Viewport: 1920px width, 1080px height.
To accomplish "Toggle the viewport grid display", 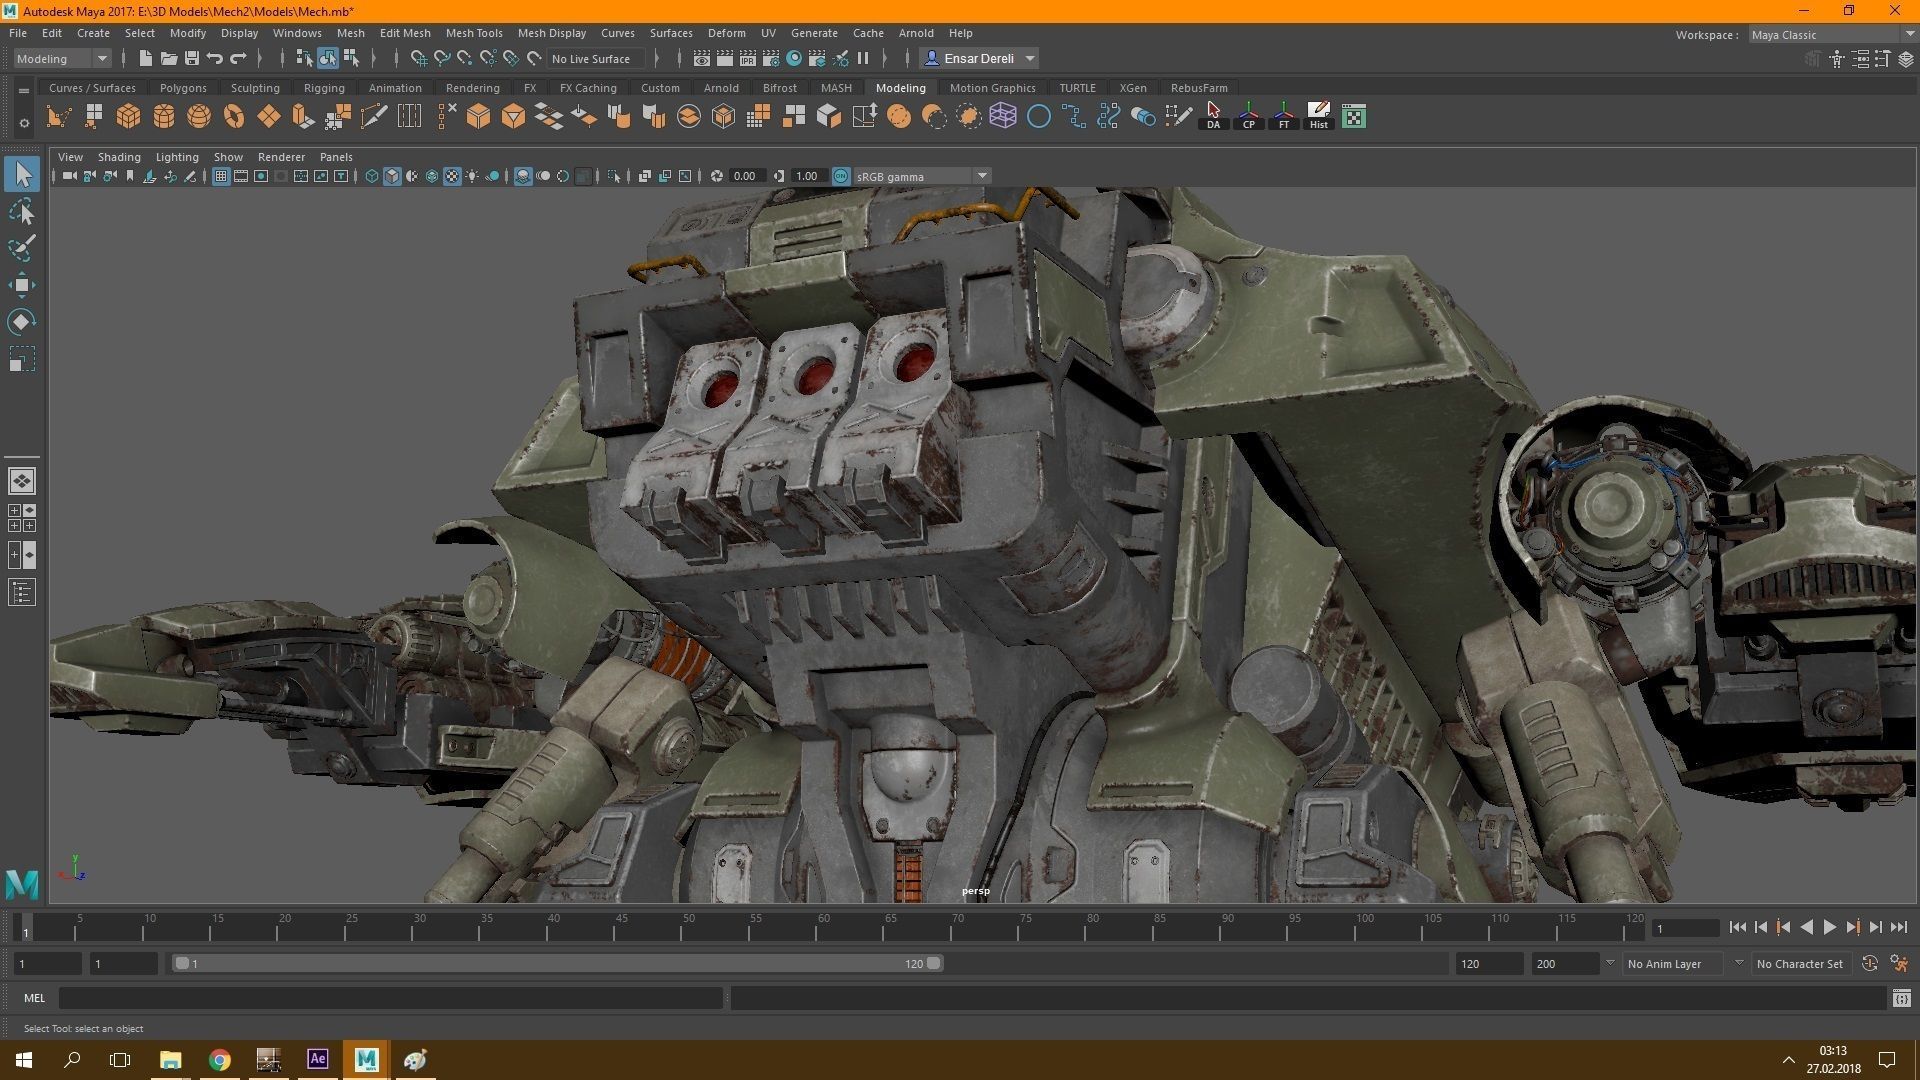I will pyautogui.click(x=221, y=176).
